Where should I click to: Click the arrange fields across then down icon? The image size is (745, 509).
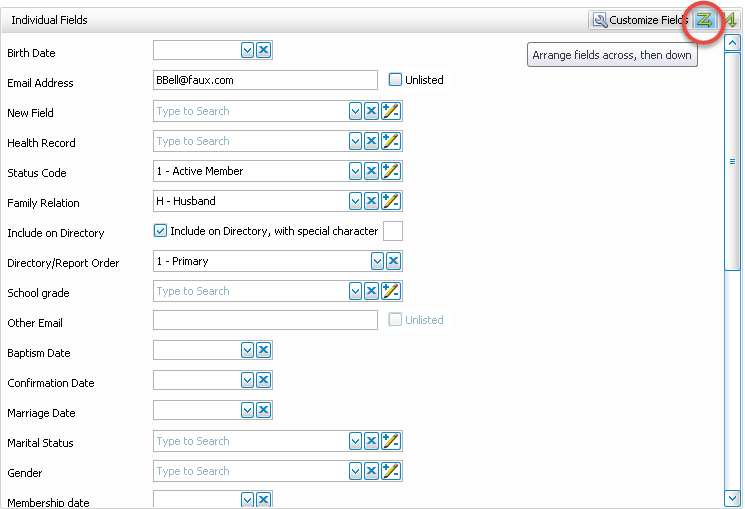point(704,20)
